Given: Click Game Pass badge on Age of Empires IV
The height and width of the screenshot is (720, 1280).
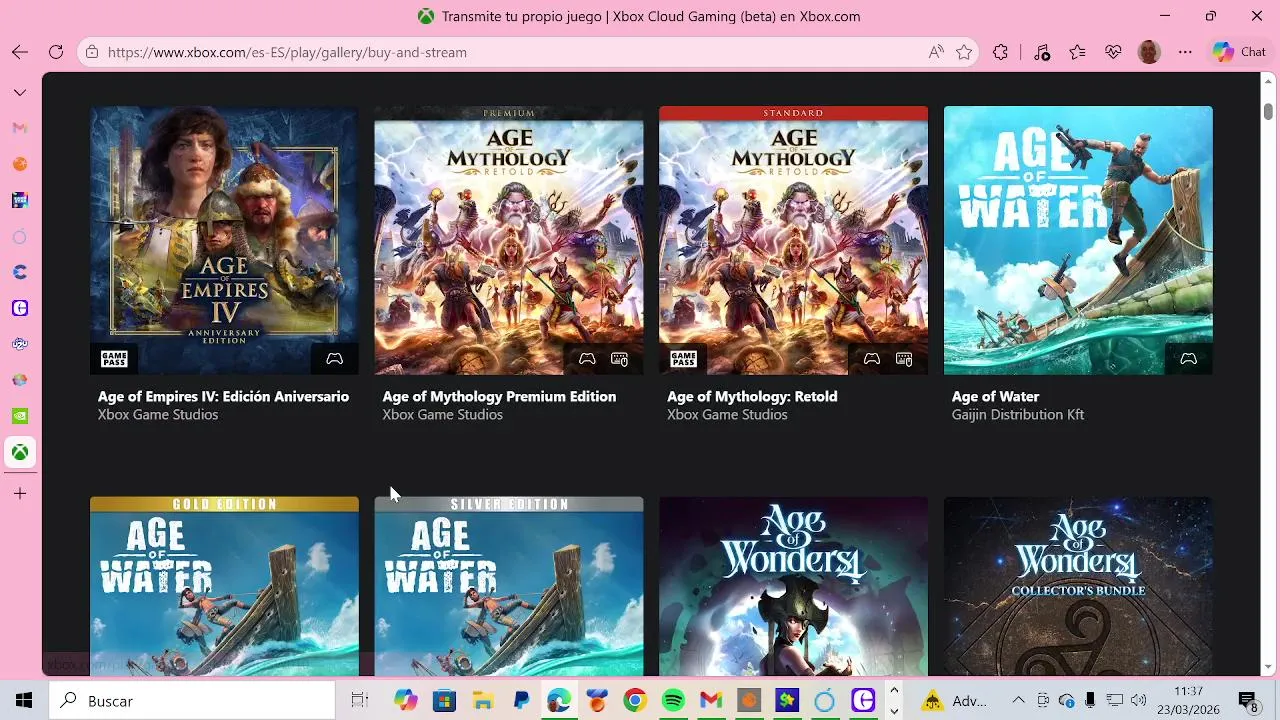Looking at the screenshot, I should pos(114,358).
